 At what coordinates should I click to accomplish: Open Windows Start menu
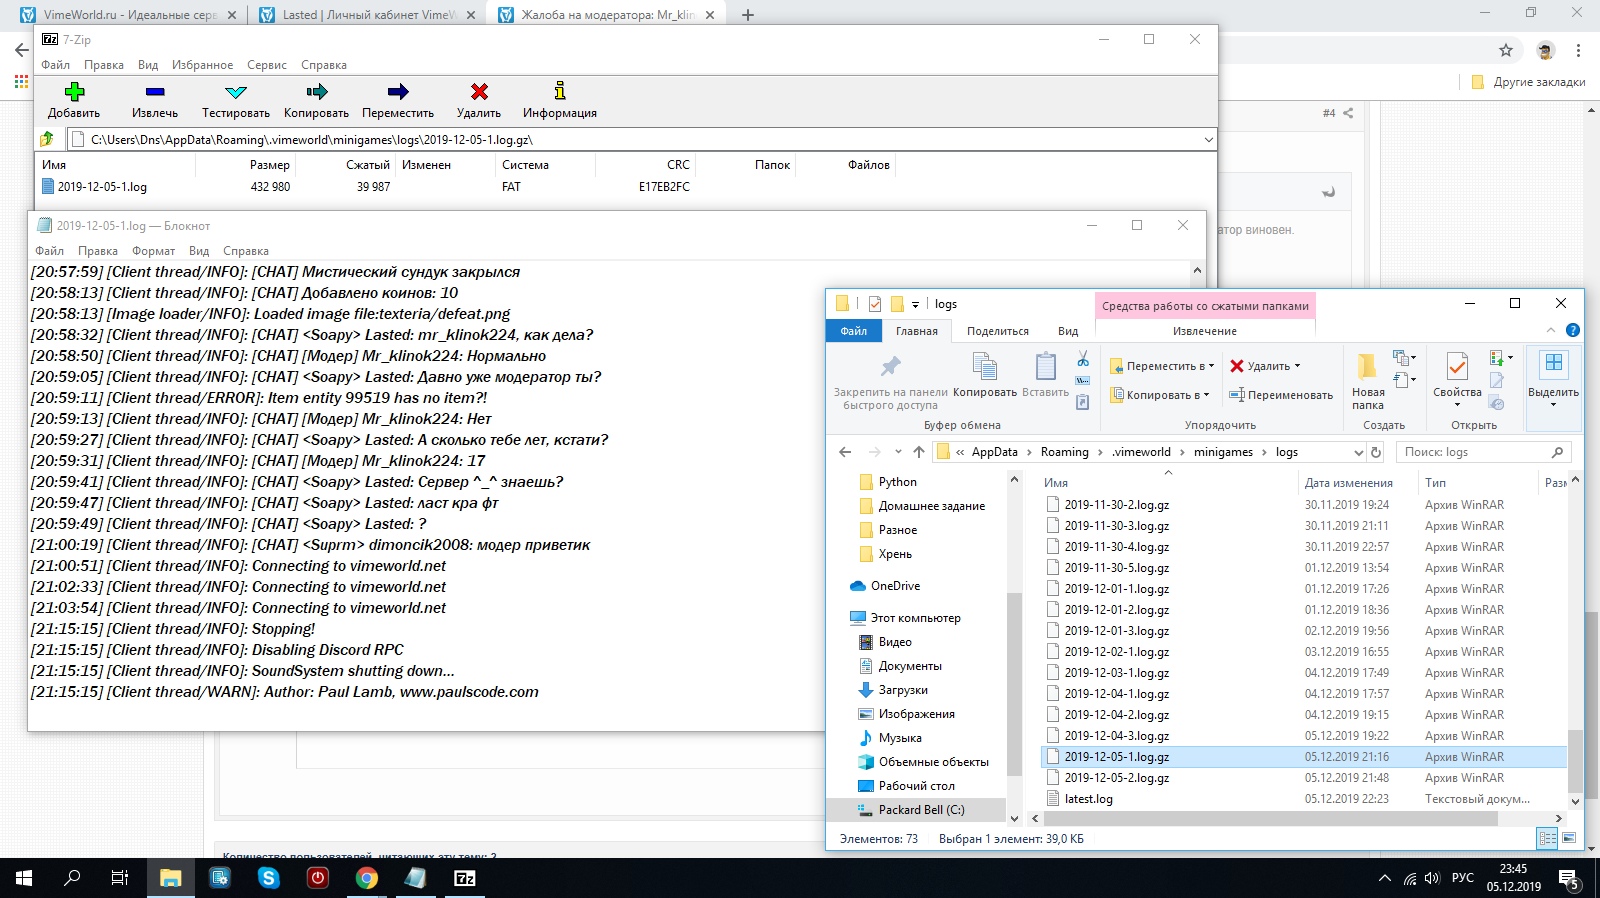coord(24,878)
